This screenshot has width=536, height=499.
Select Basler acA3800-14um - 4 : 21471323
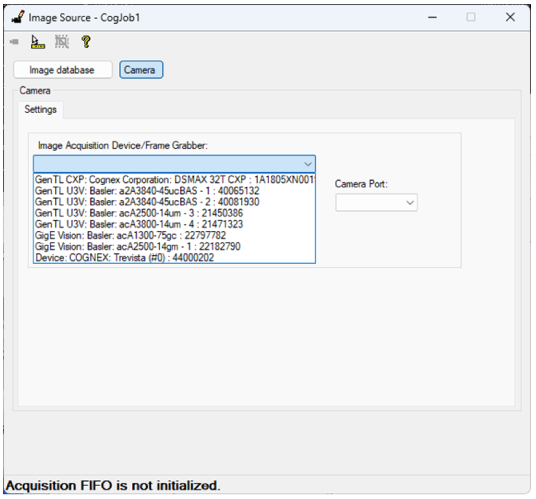174,224
